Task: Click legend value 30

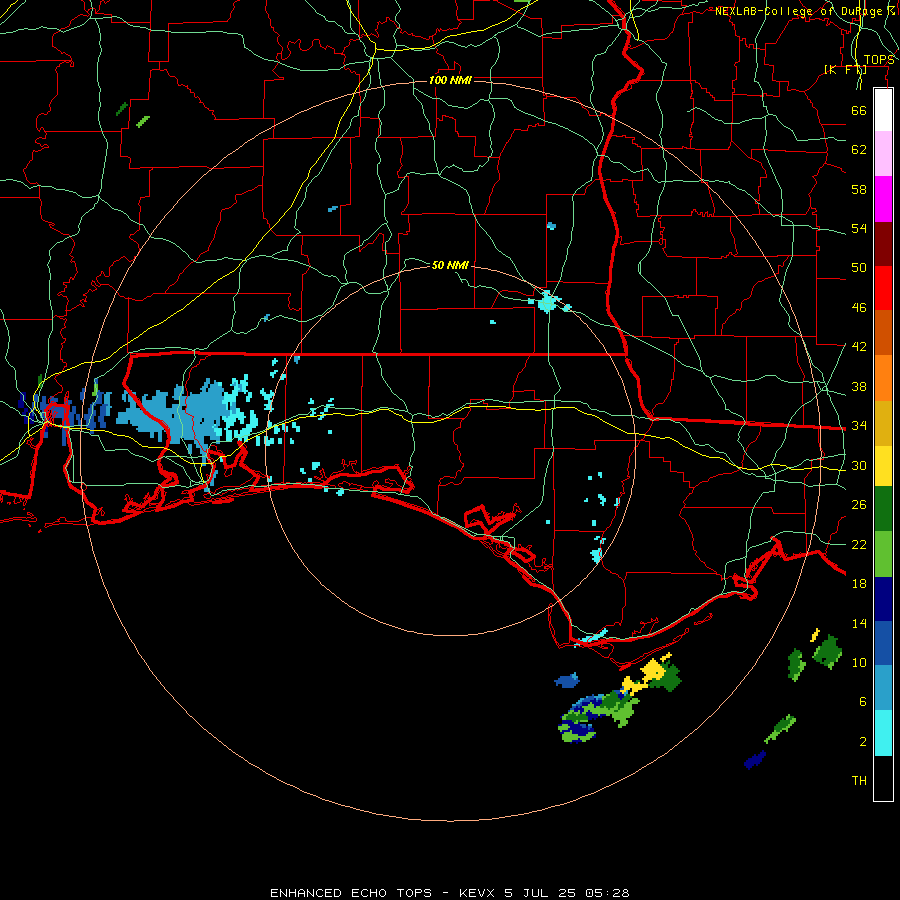Action: coord(859,465)
